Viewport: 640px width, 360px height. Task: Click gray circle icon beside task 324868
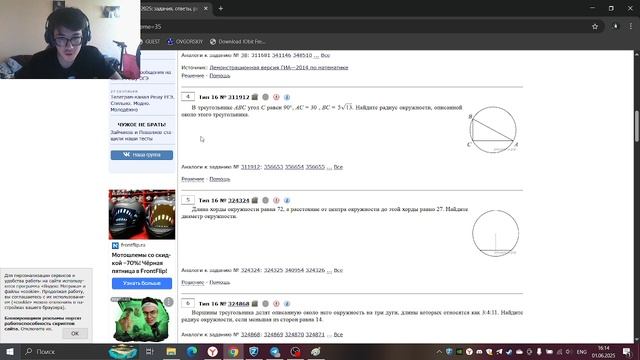(265, 303)
